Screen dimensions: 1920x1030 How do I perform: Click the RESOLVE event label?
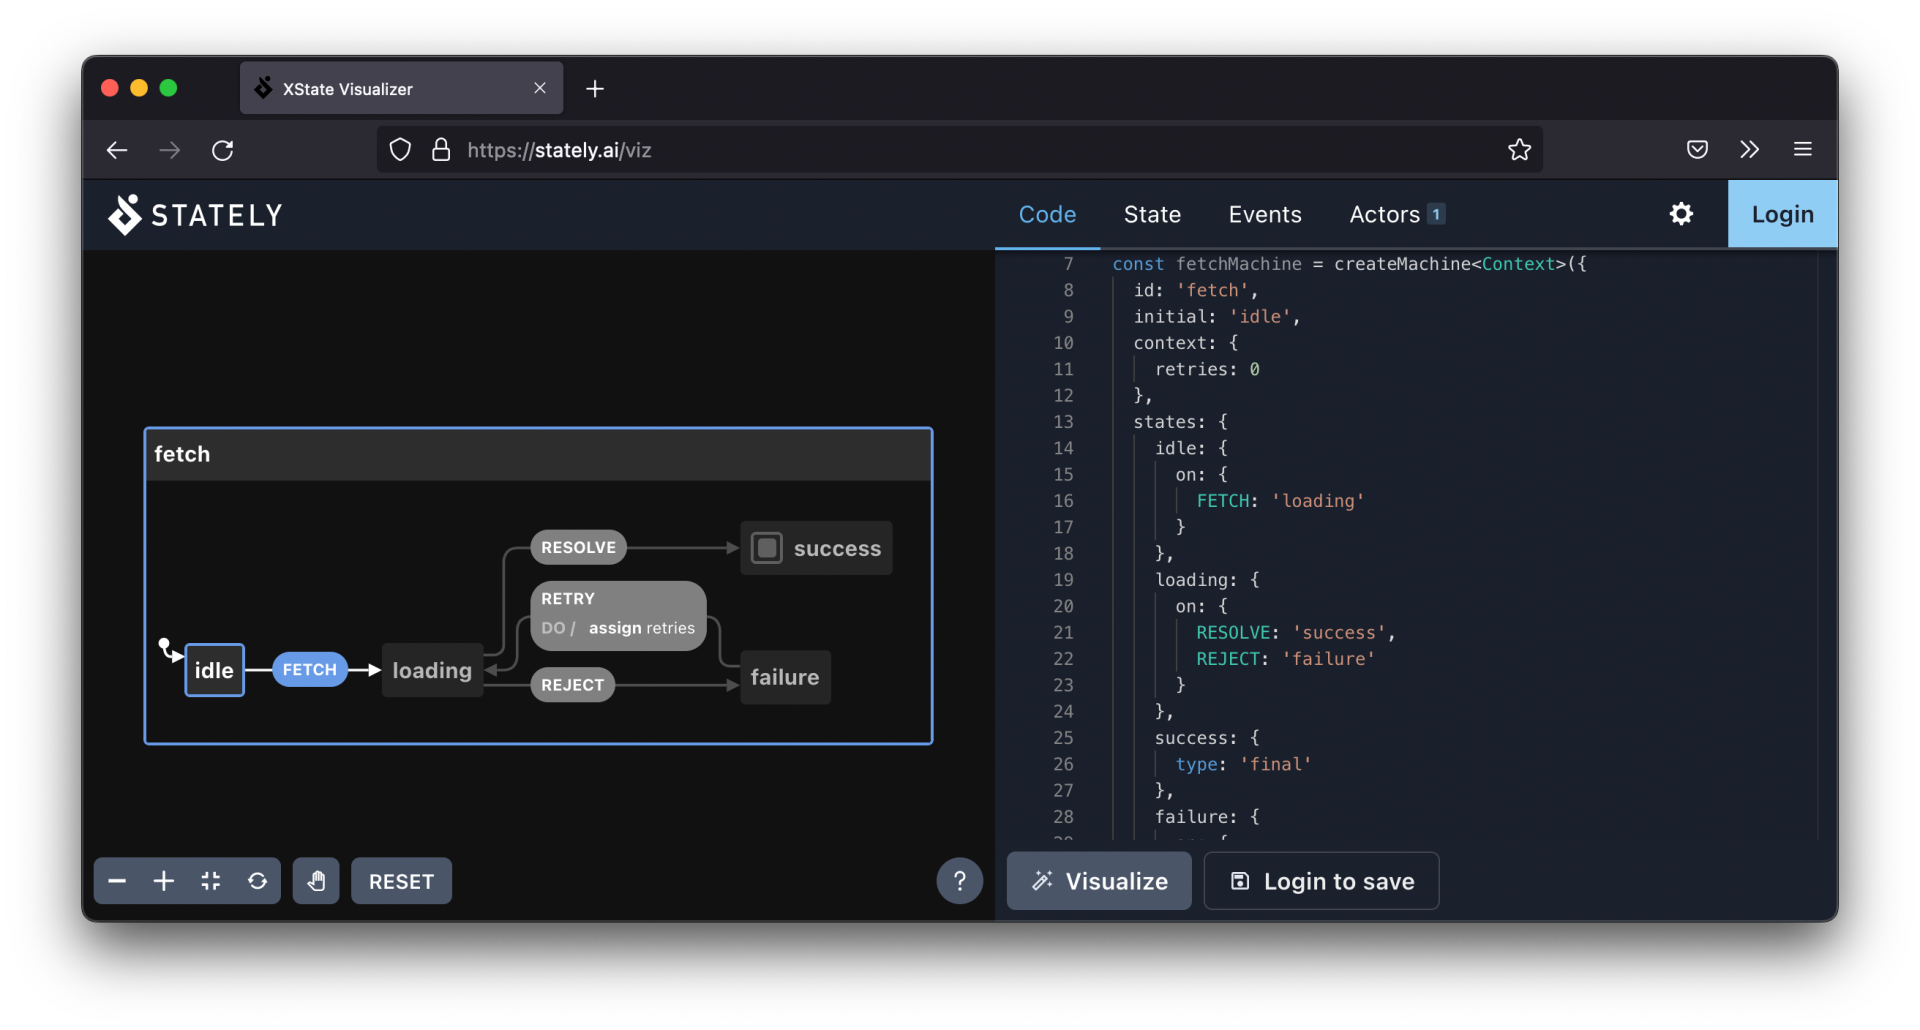578,547
